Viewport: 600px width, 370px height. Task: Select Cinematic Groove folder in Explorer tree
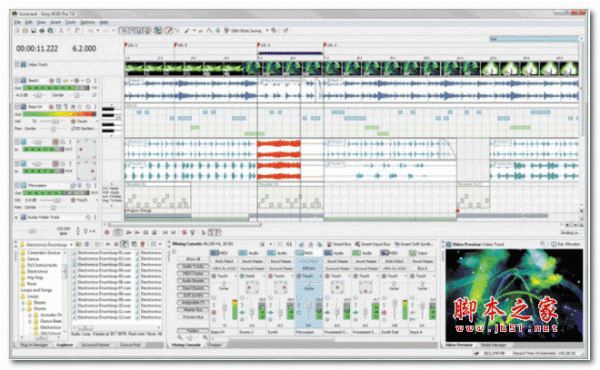pyautogui.click(x=43, y=253)
